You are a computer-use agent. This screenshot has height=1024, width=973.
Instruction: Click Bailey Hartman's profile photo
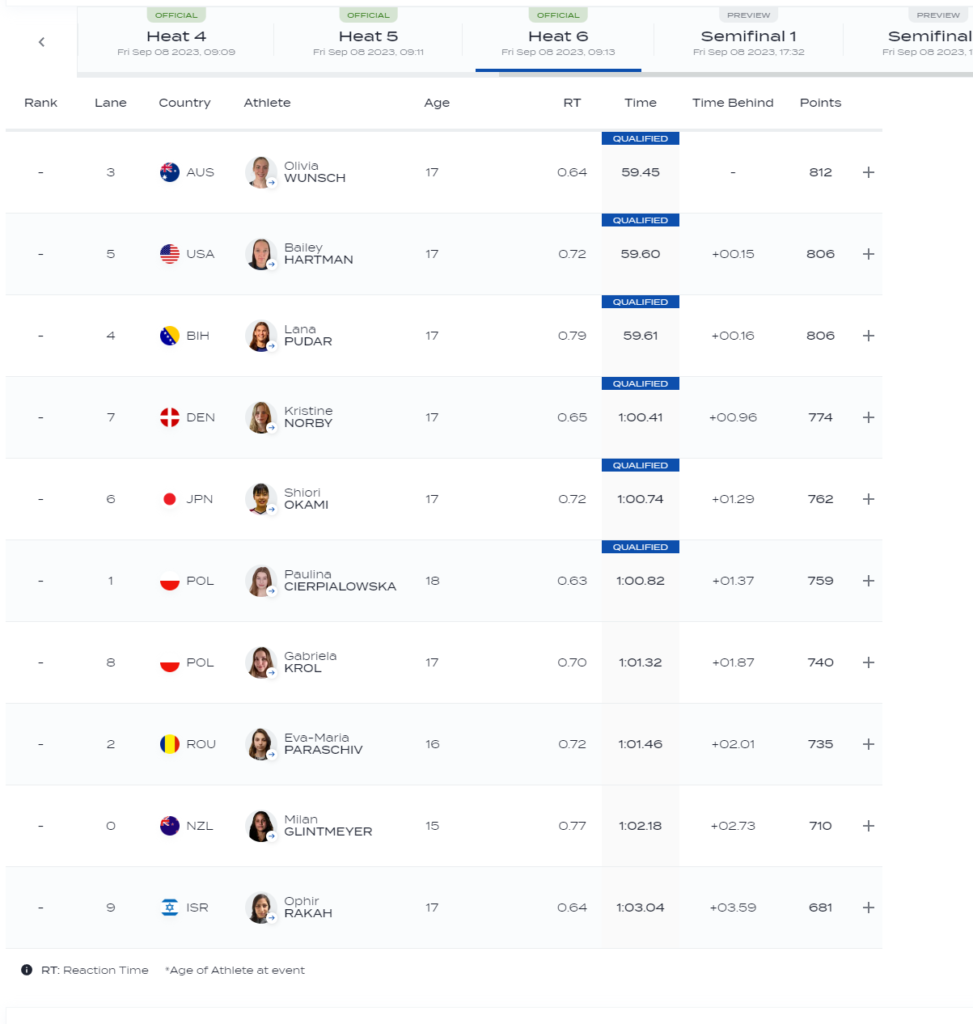(260, 254)
